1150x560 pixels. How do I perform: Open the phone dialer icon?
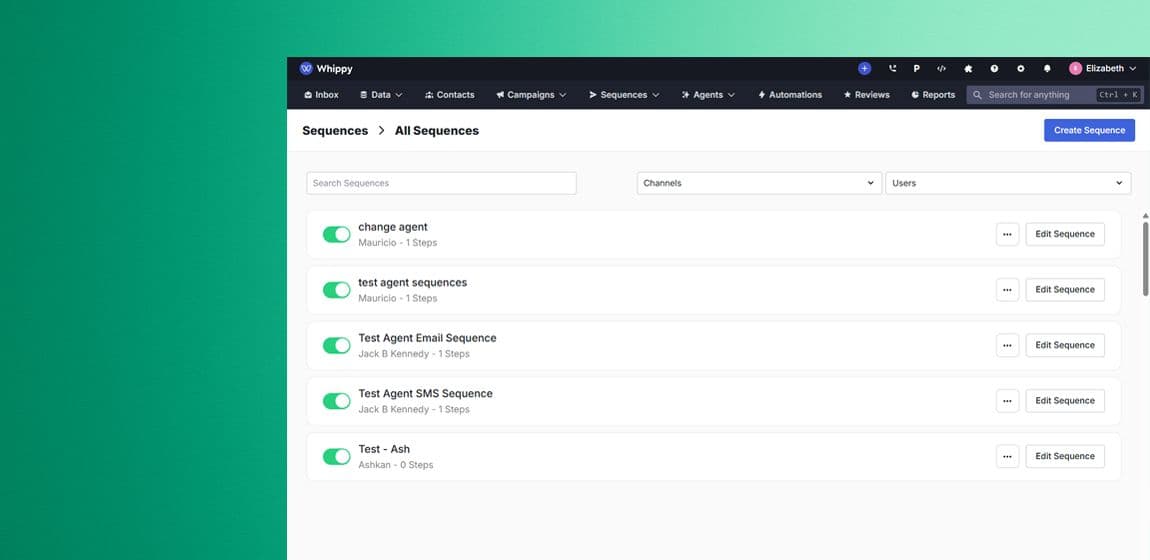pos(892,69)
